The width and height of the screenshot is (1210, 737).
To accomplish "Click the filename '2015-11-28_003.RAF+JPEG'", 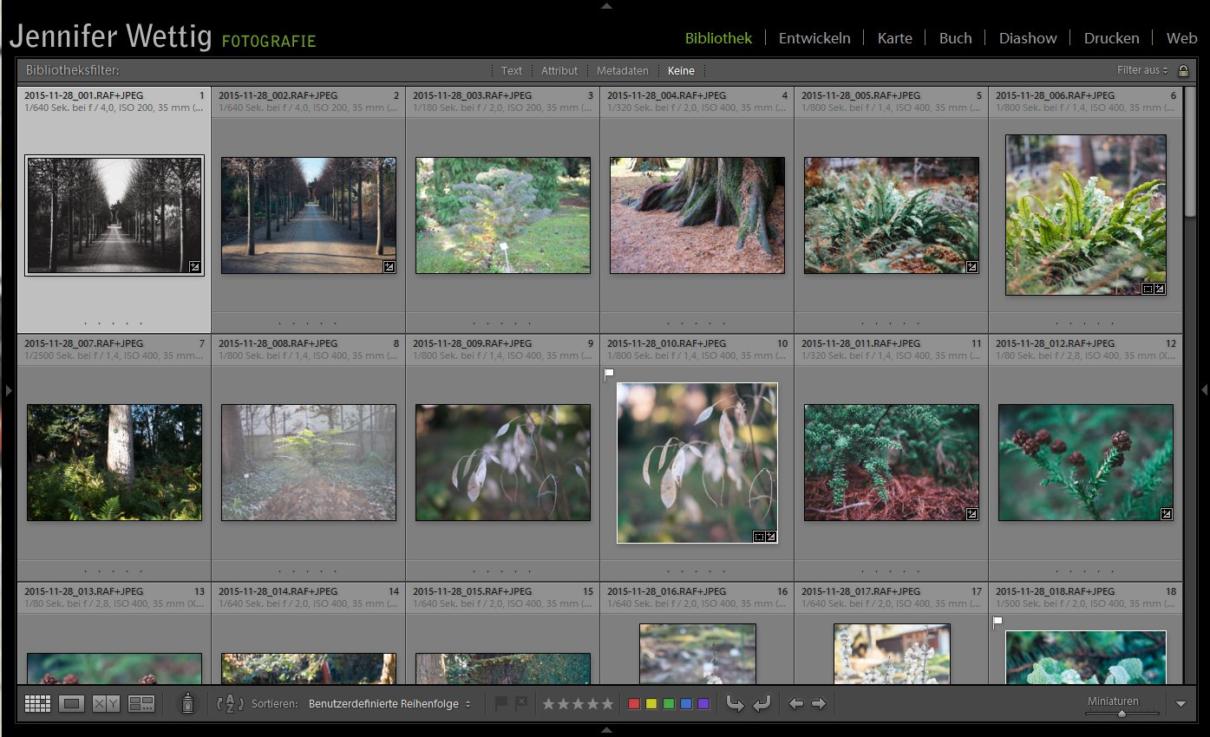I will coord(472,96).
